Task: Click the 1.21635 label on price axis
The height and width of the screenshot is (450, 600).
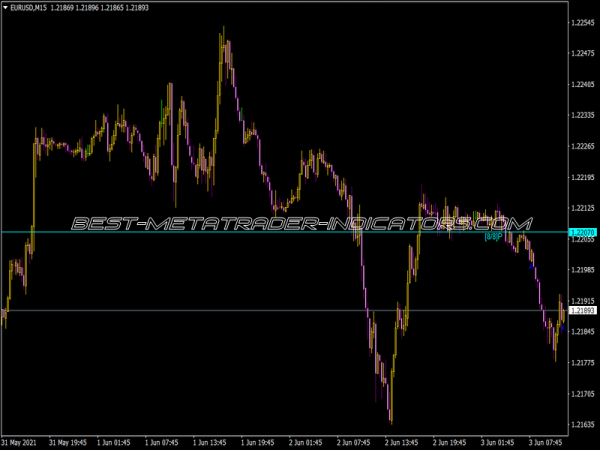Action: pos(582,425)
